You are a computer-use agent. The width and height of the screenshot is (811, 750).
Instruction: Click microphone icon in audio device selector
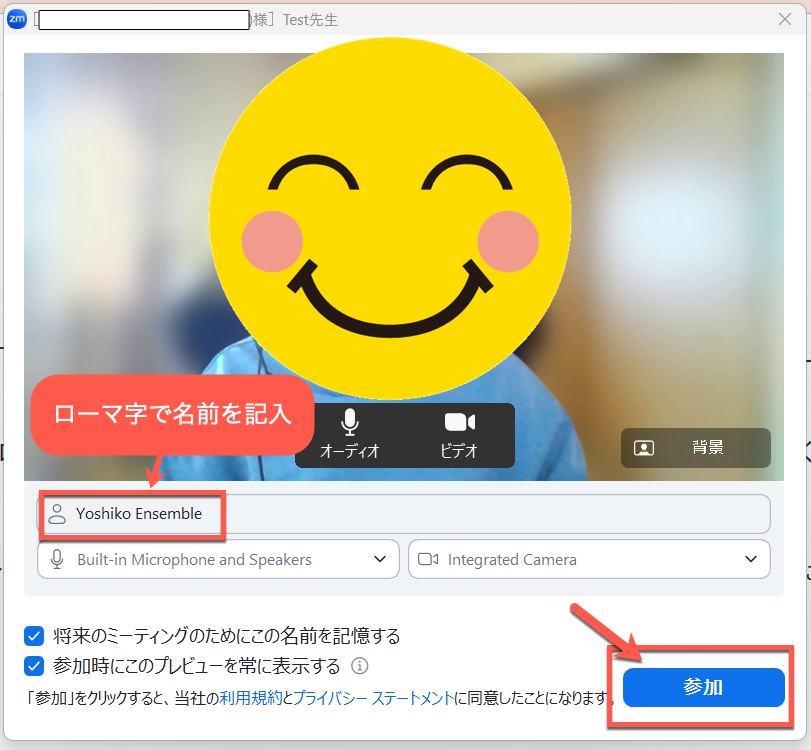(57, 559)
